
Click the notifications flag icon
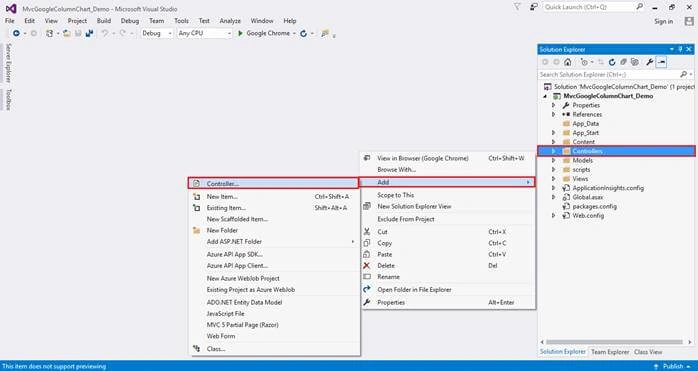(517, 7)
